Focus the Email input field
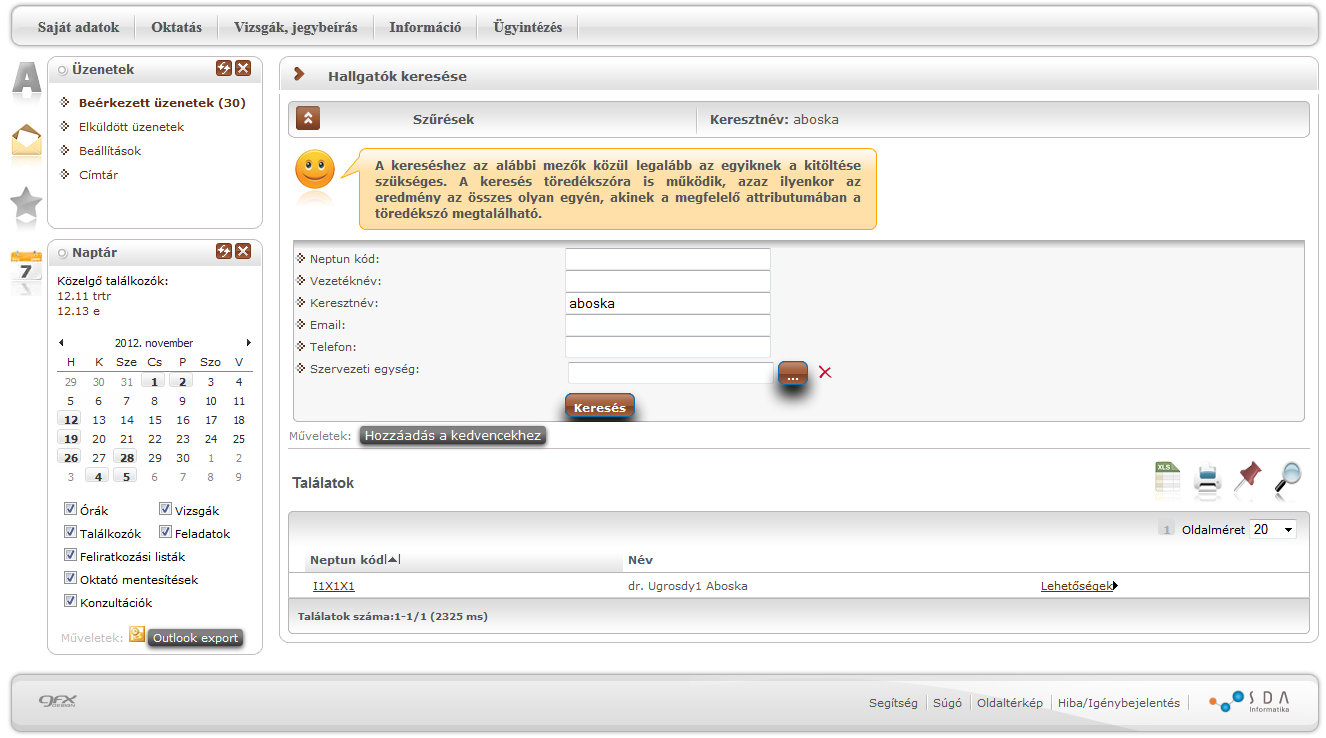 click(668, 325)
